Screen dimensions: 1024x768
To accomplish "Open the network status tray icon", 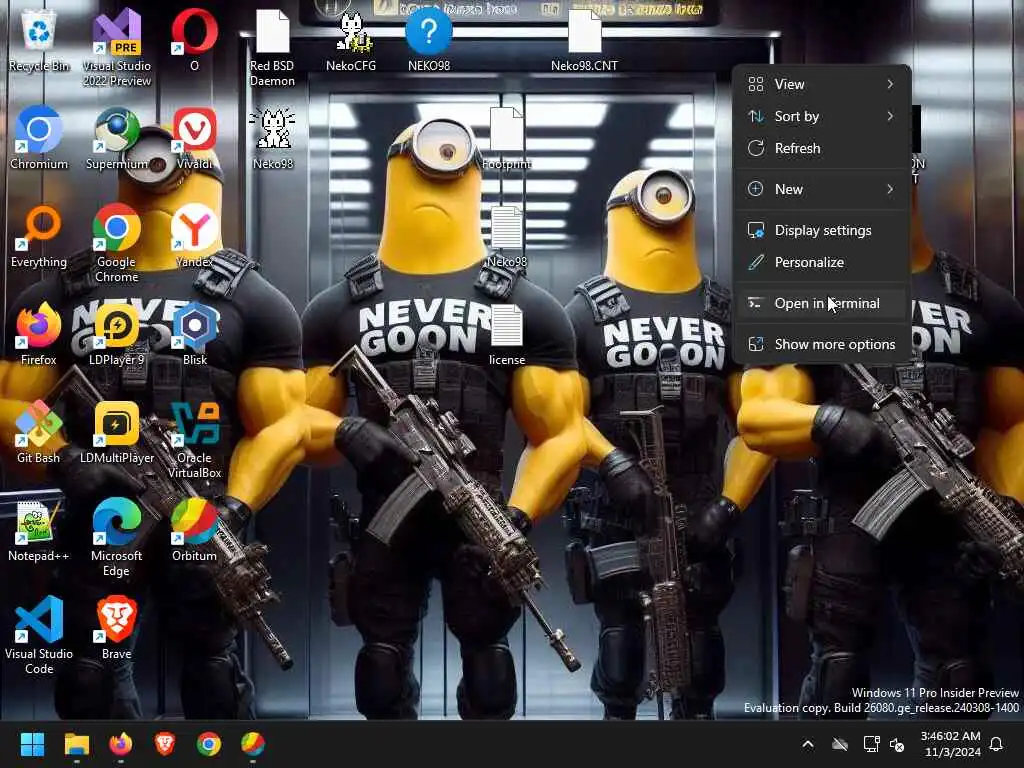I will [x=871, y=744].
